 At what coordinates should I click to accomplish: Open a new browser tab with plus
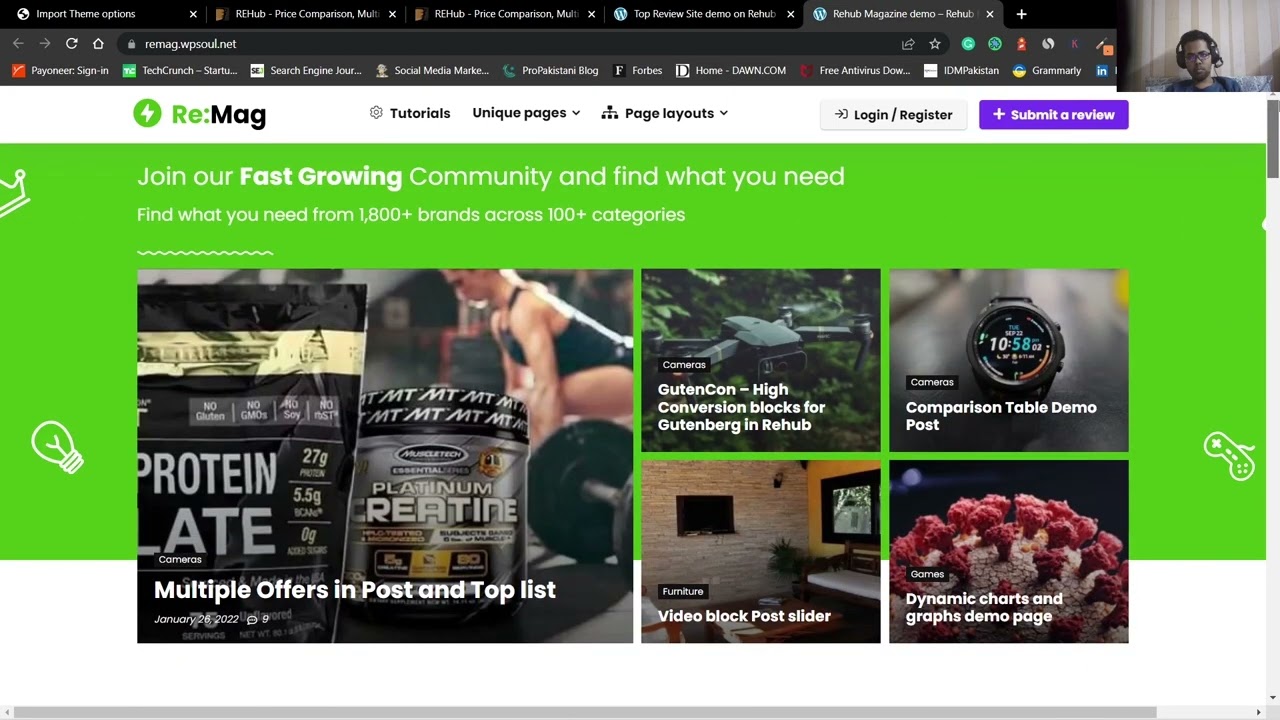point(1021,14)
